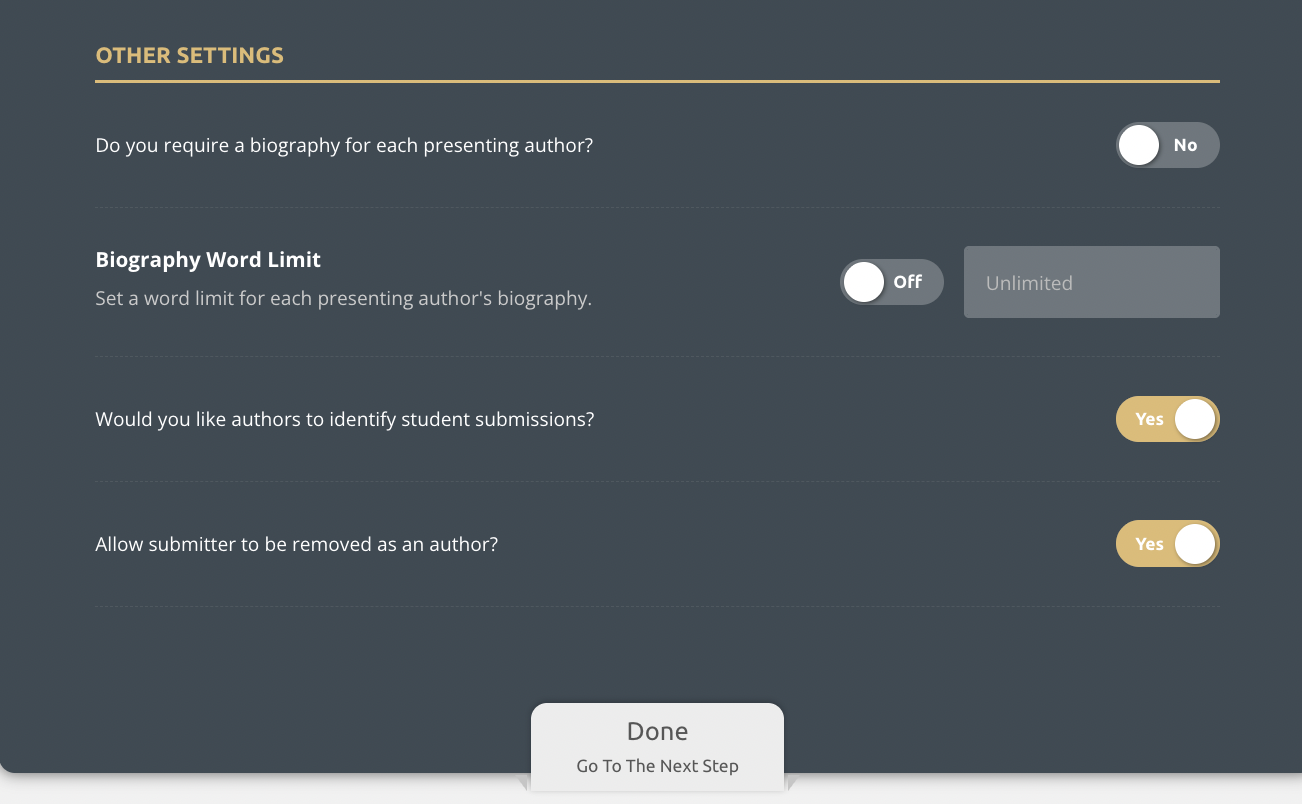Image resolution: width=1302 pixels, height=804 pixels.
Task: Click the white knob of the student submissions toggle
Action: click(x=1194, y=419)
